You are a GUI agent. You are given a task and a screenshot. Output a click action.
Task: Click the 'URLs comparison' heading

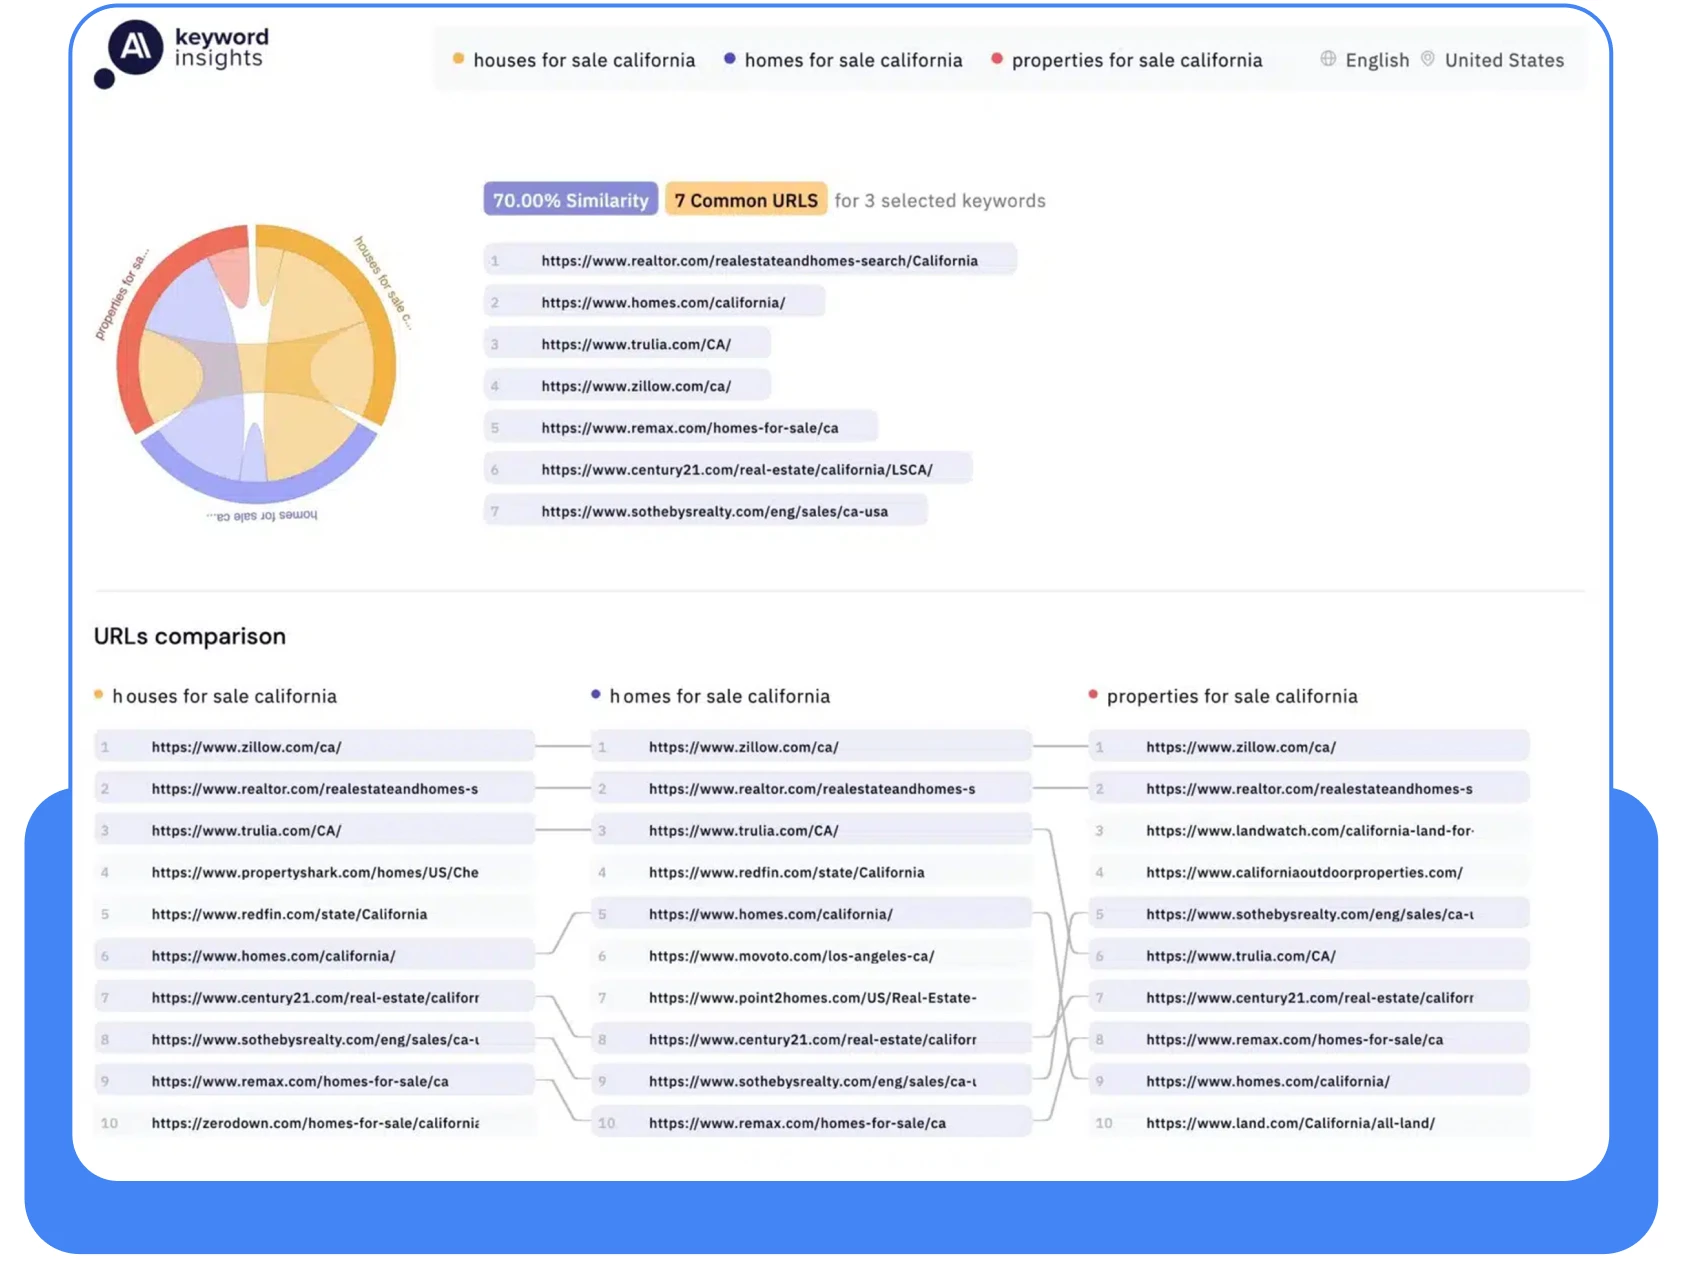pyautogui.click(x=190, y=636)
